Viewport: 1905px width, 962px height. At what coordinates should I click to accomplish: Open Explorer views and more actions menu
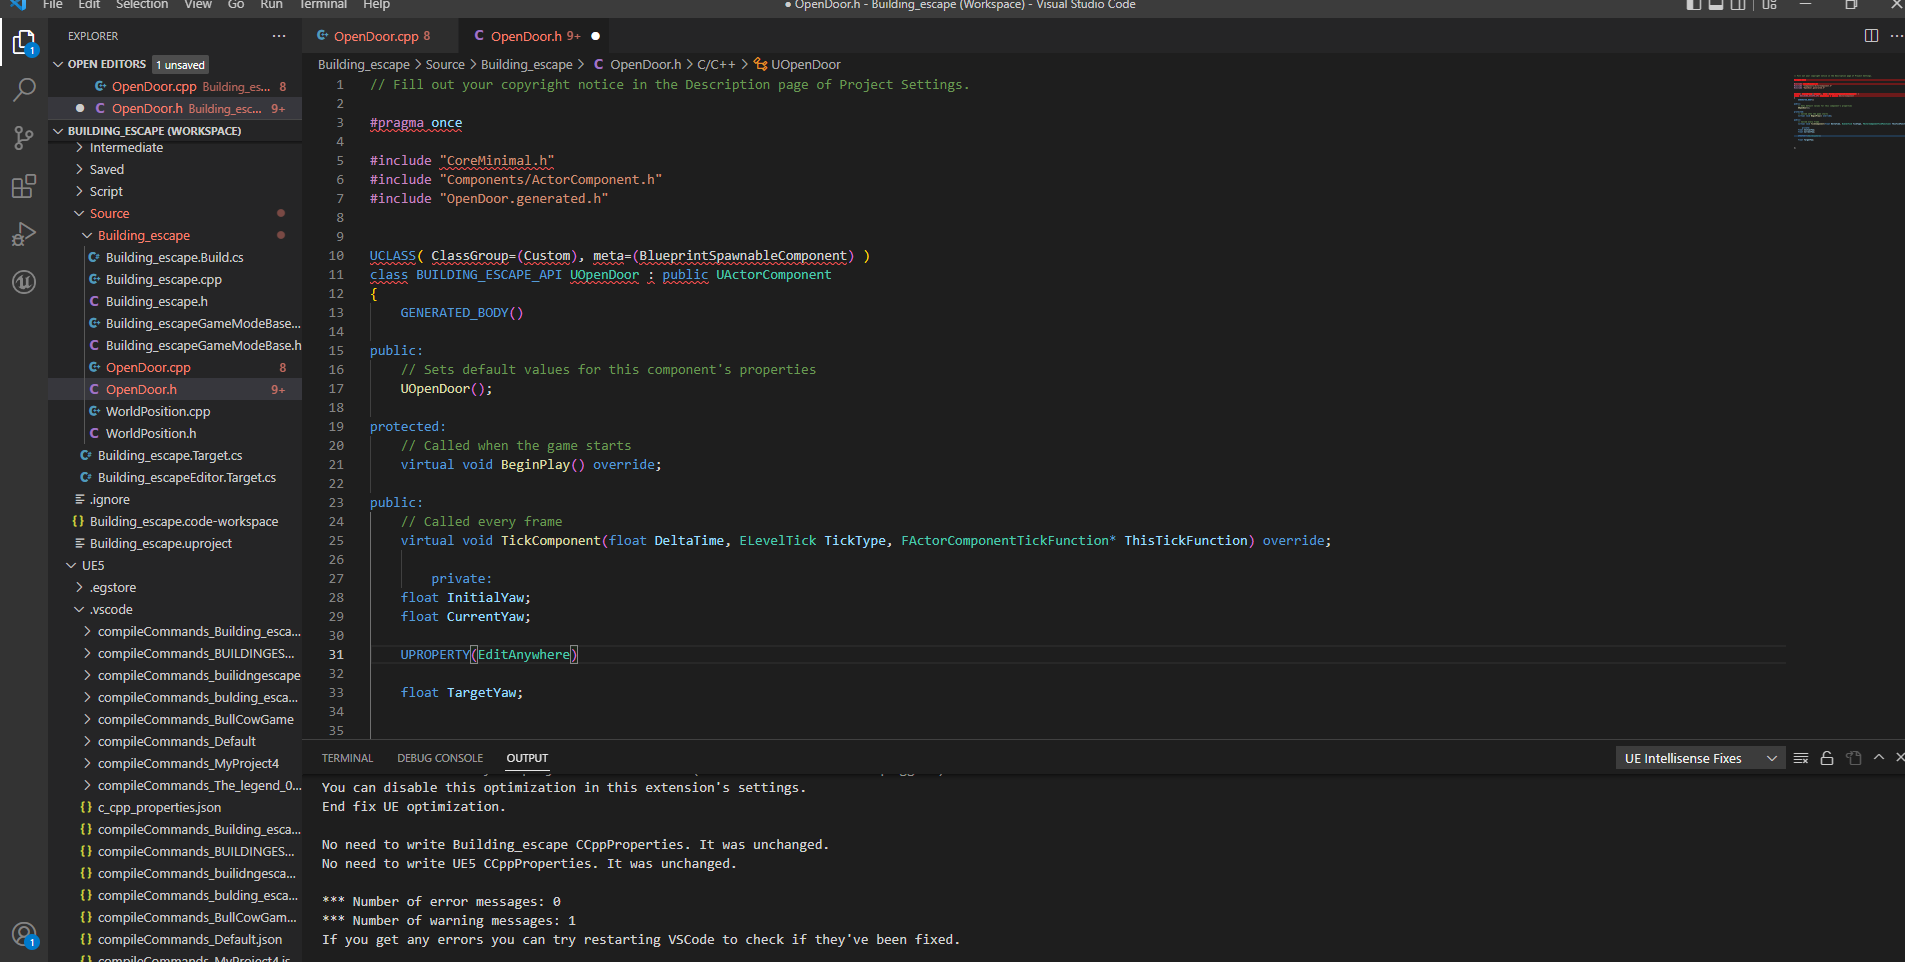coord(278,36)
